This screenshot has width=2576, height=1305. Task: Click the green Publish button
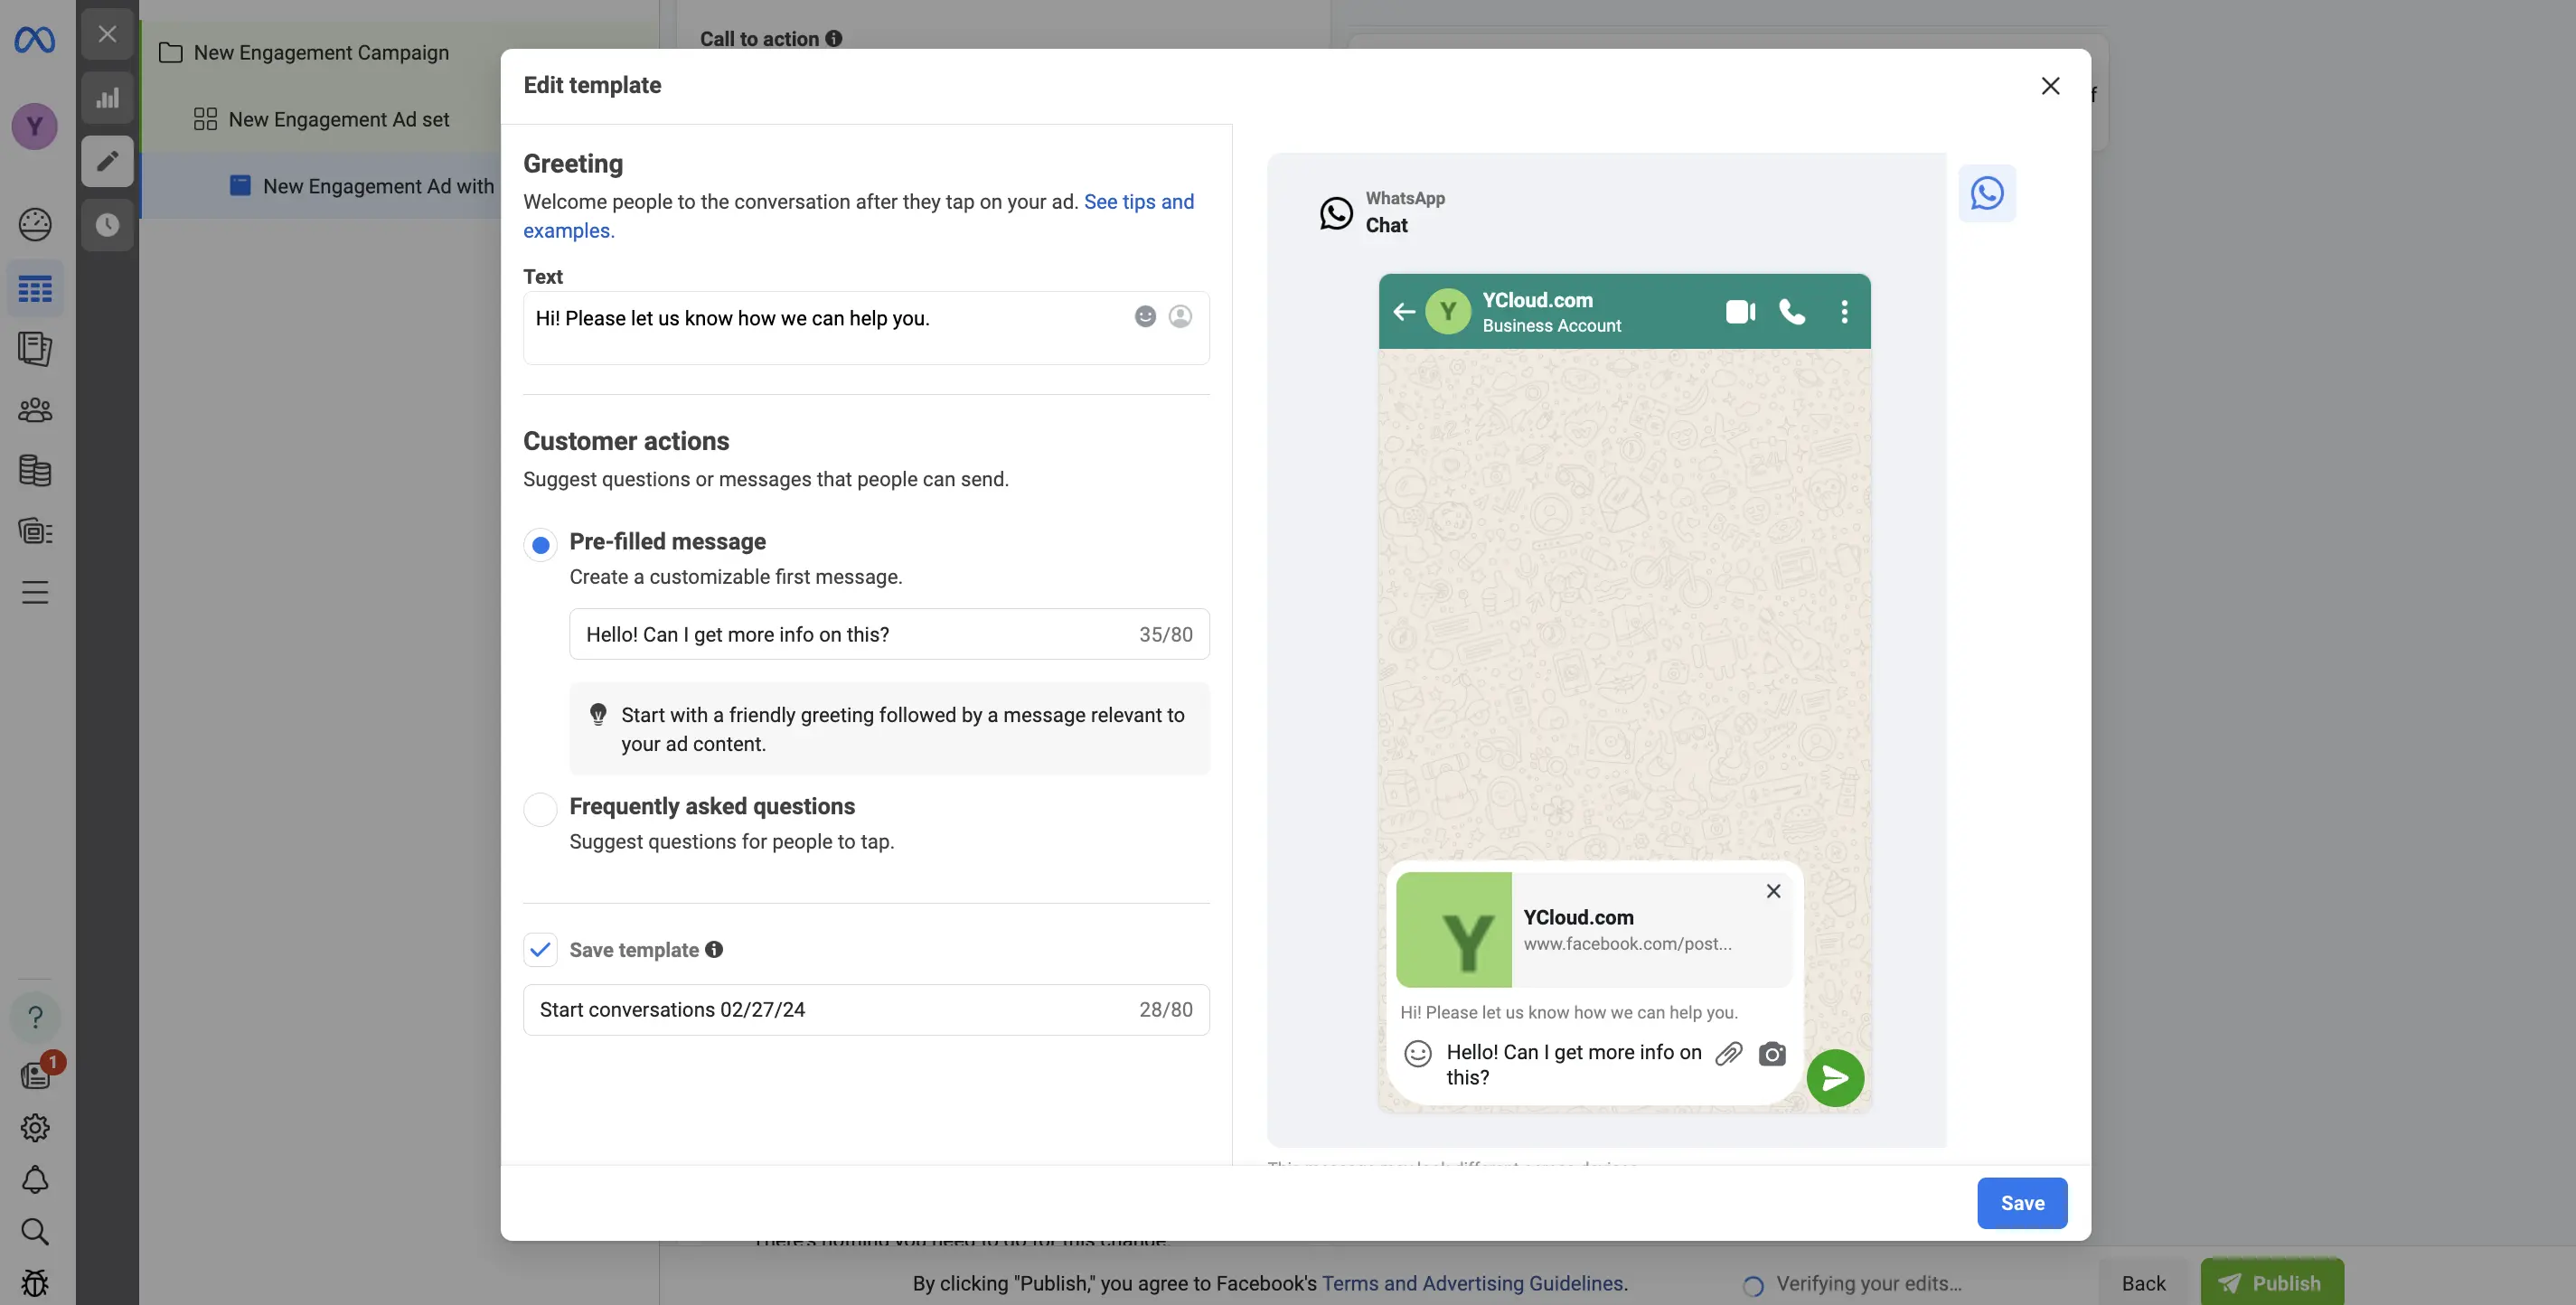2272,1283
